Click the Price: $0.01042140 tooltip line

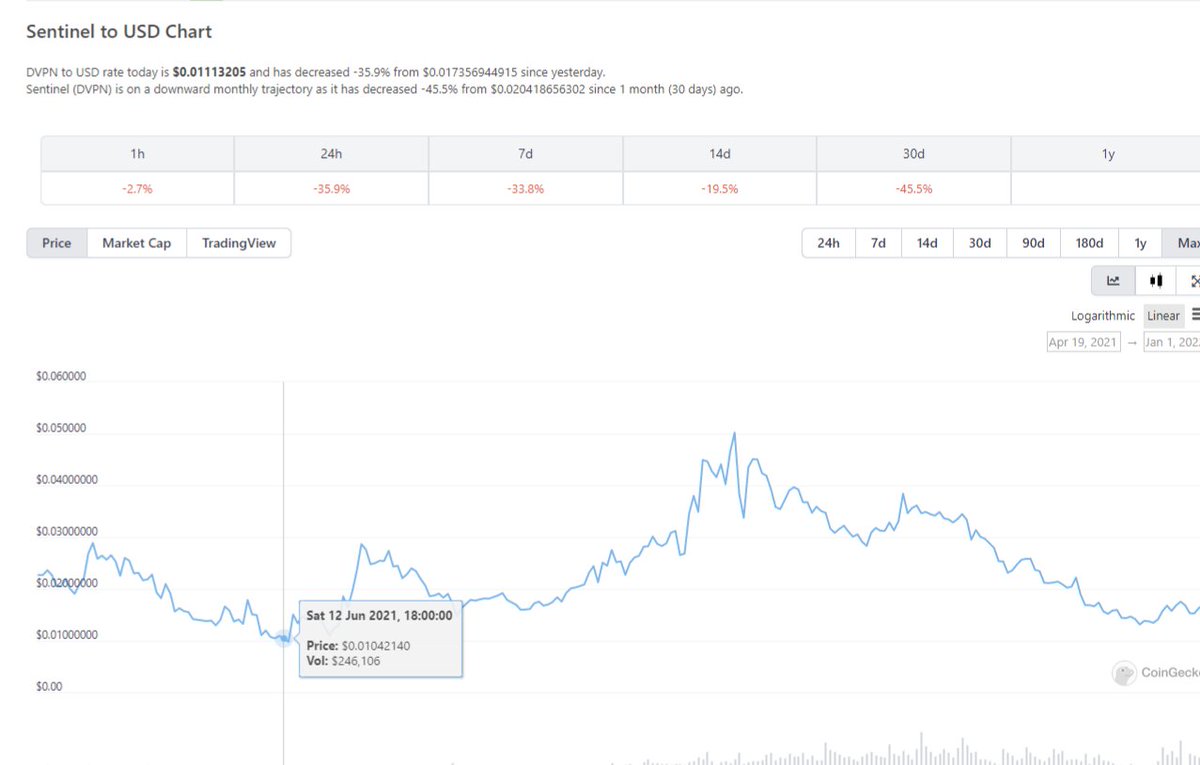(358, 646)
